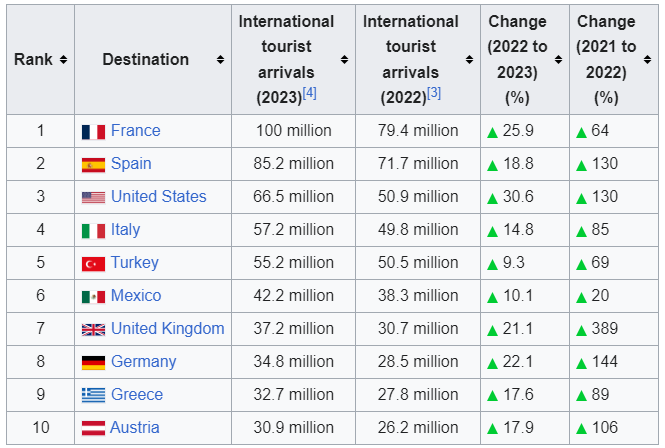Click the United Kingdom flag icon
Screen dimensions: 665x448
(93, 329)
